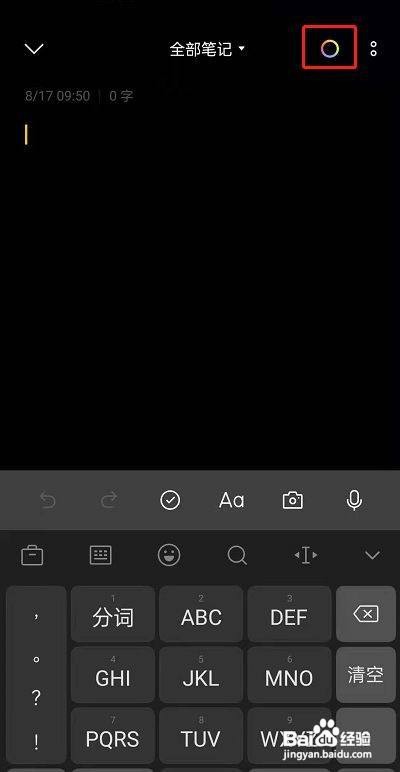Tap the keyboard search magnifier icon
This screenshot has width=400, height=772.
pos(237,555)
